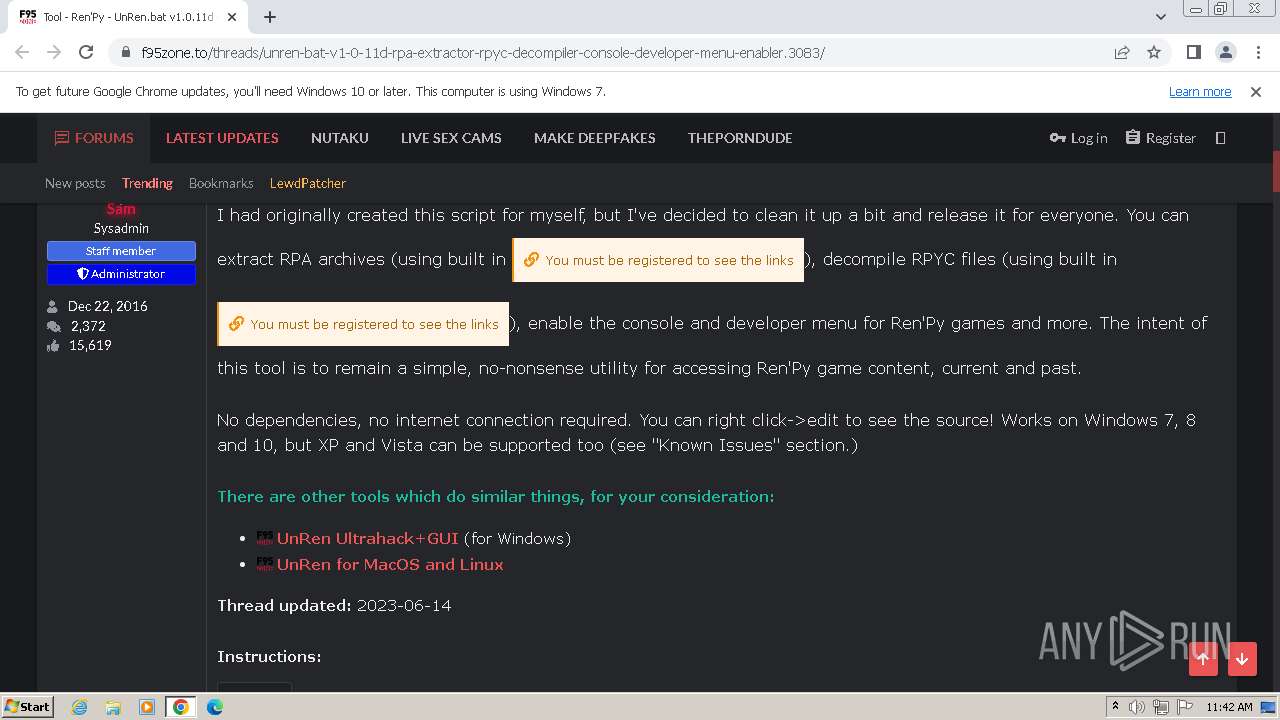Screen dimensions: 1280x720
Task: Go back with the browser back arrow
Action: pyautogui.click(x=22, y=52)
